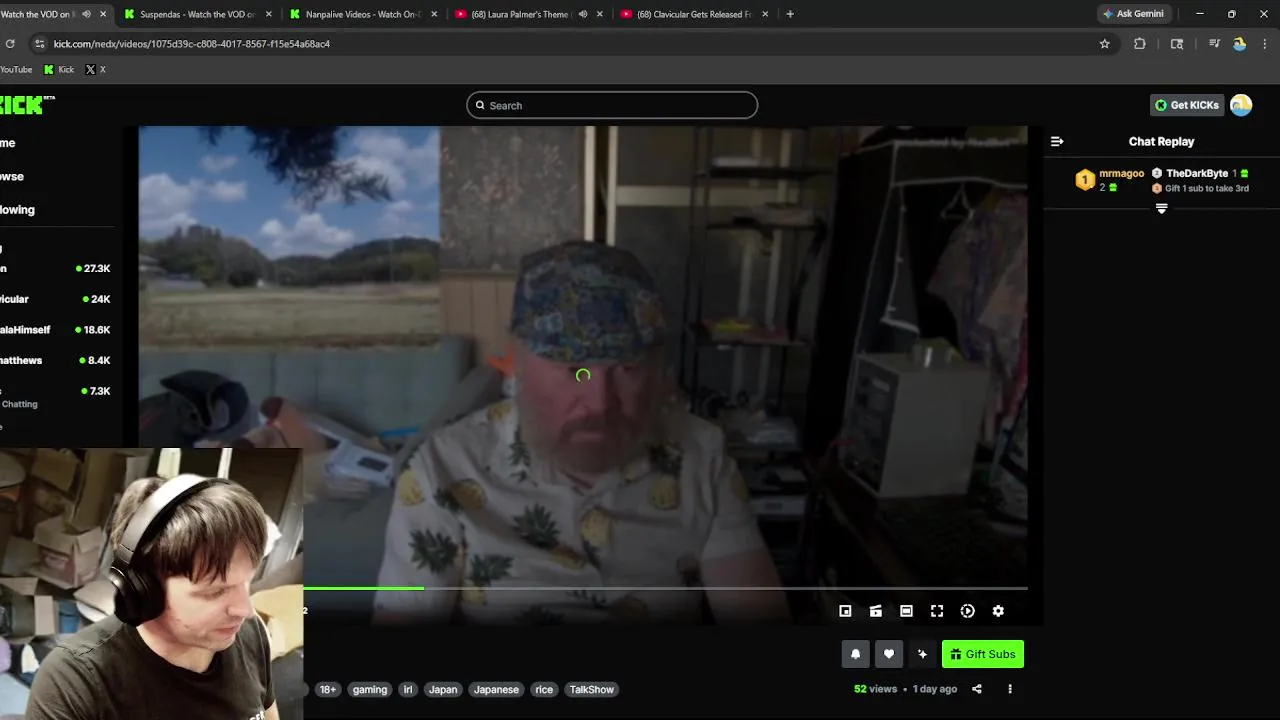This screenshot has height=720, width=1280.
Task: Open the YouTube bookmark
Action: coord(16,70)
